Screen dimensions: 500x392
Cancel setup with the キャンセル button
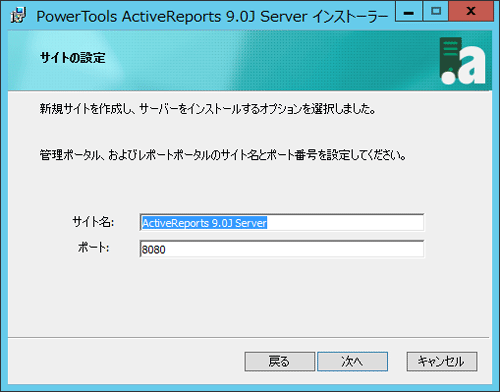[442, 361]
